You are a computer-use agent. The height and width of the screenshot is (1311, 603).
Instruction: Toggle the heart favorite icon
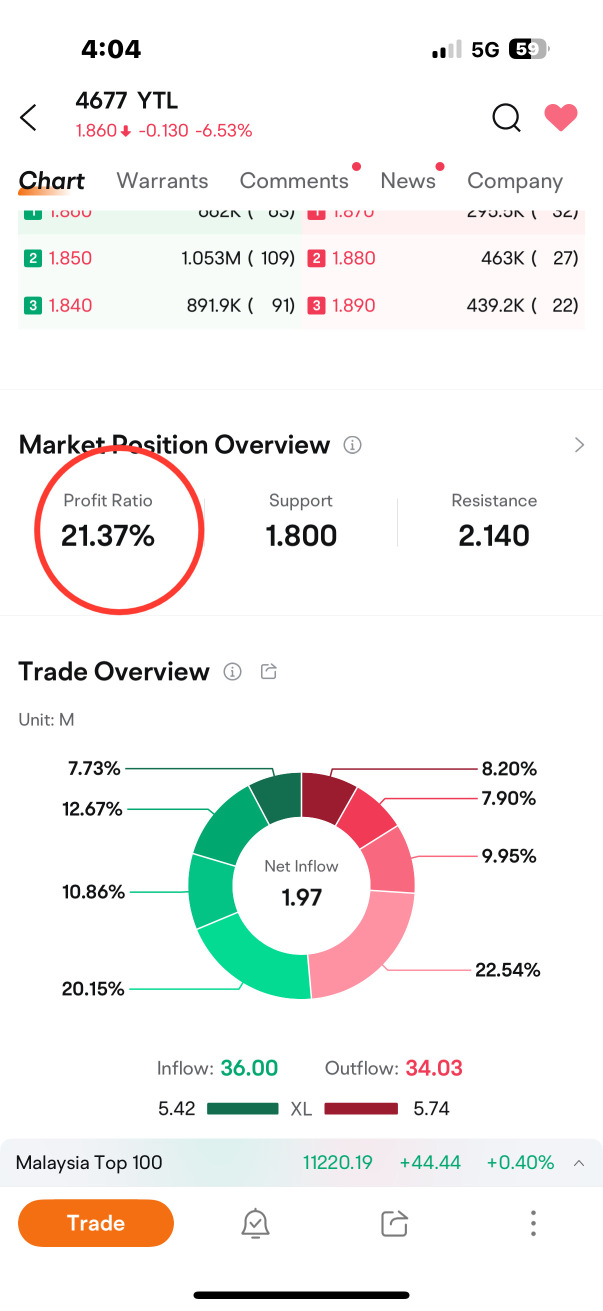coord(561,117)
